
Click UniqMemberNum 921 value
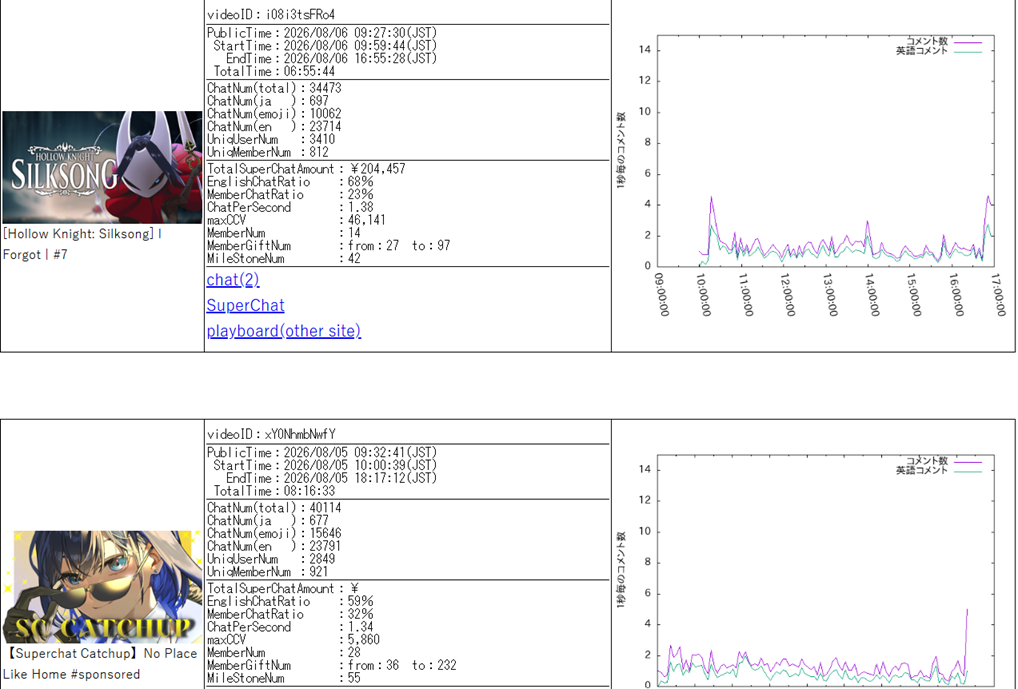click(319, 571)
